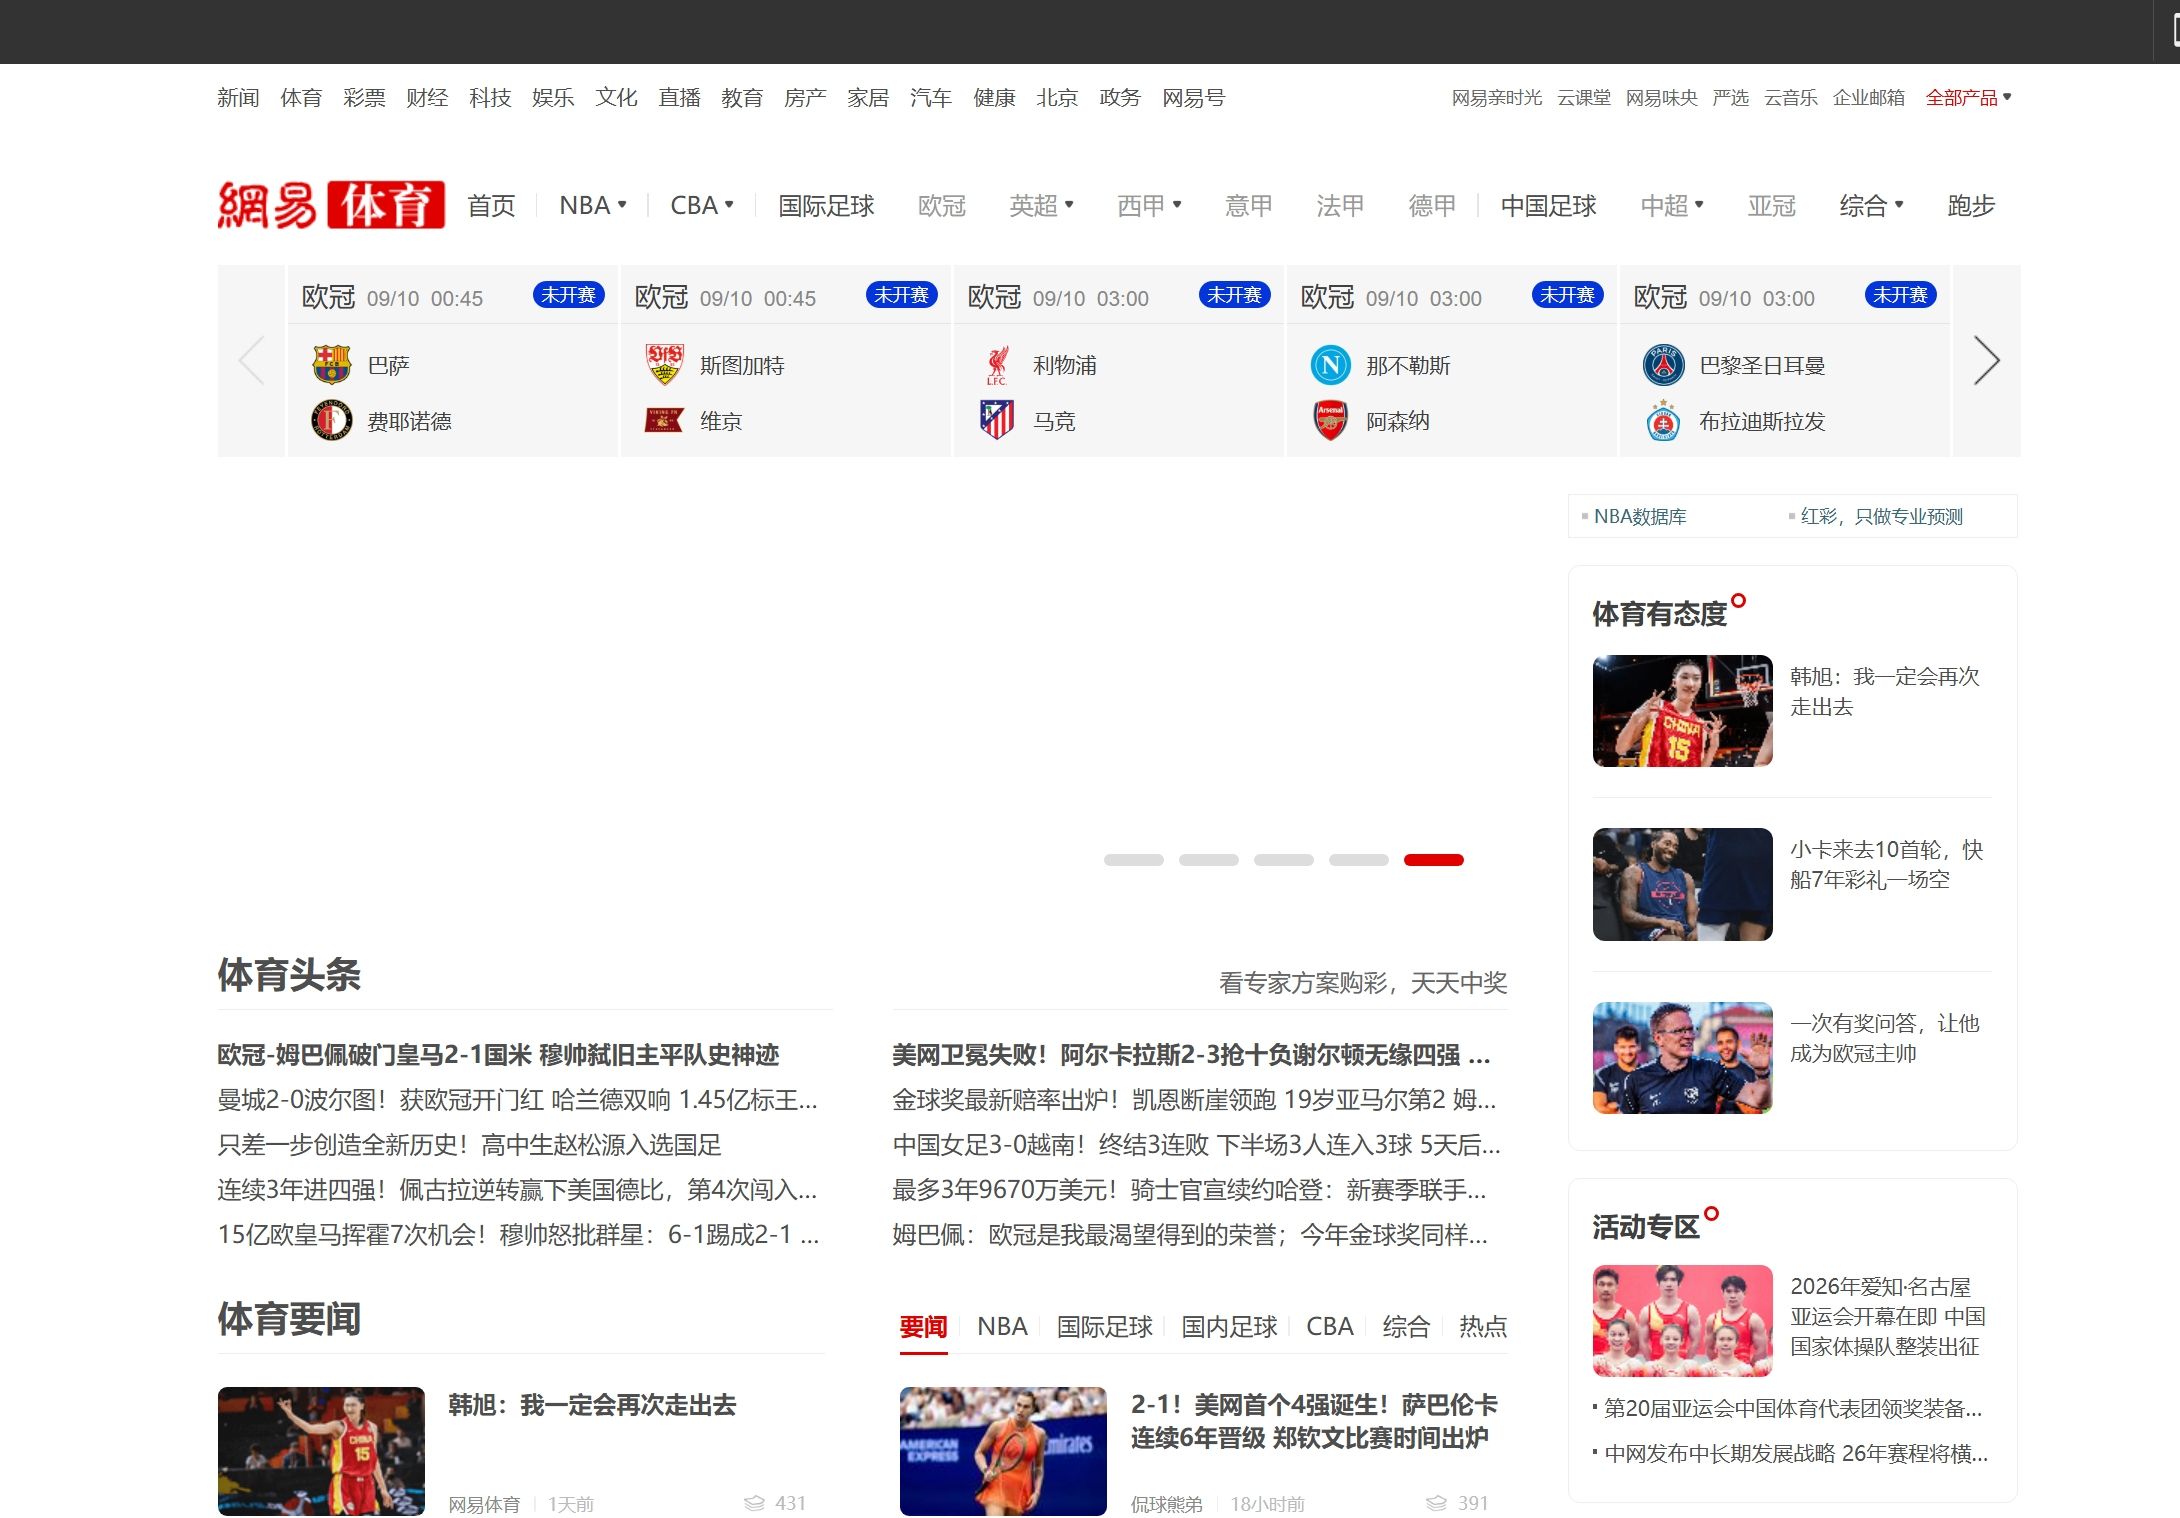Open the gymnastics team thumbnail
The image size is (2180, 1518).
point(1683,1321)
